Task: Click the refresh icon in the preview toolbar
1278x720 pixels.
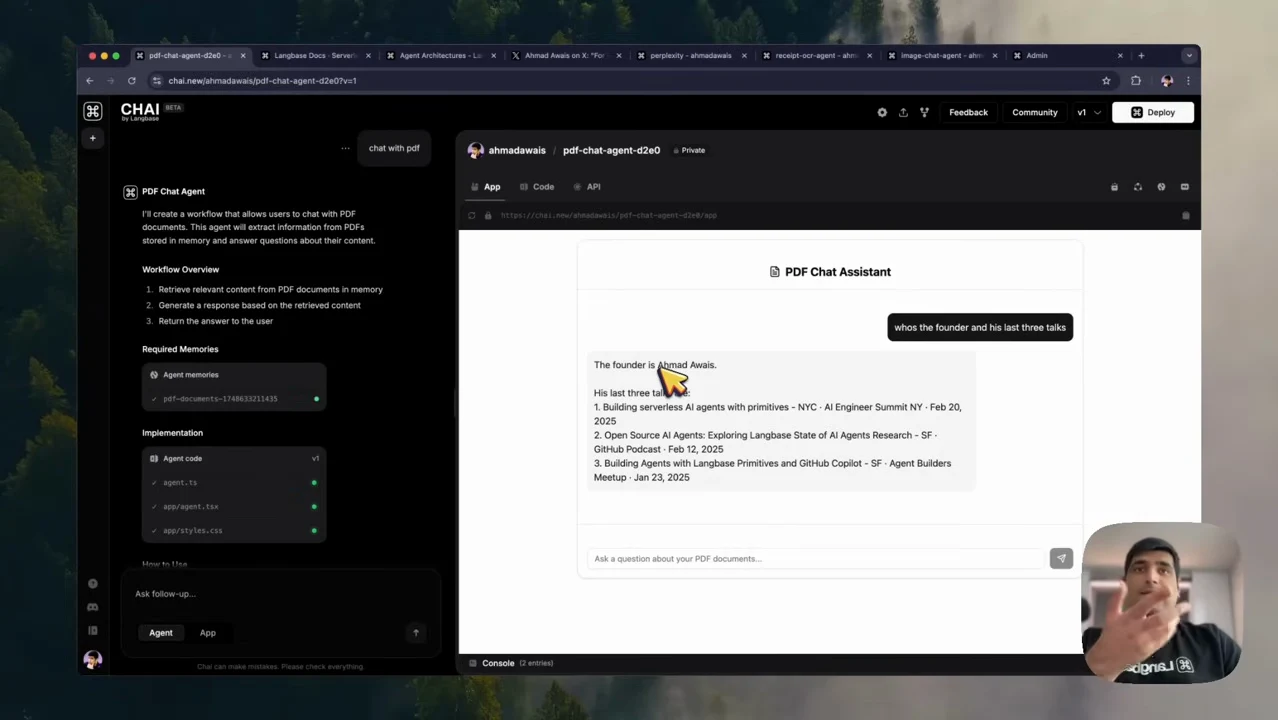Action: 1138,187
